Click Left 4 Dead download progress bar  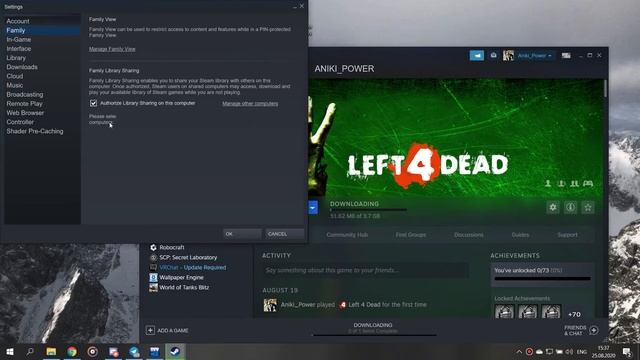point(369,210)
